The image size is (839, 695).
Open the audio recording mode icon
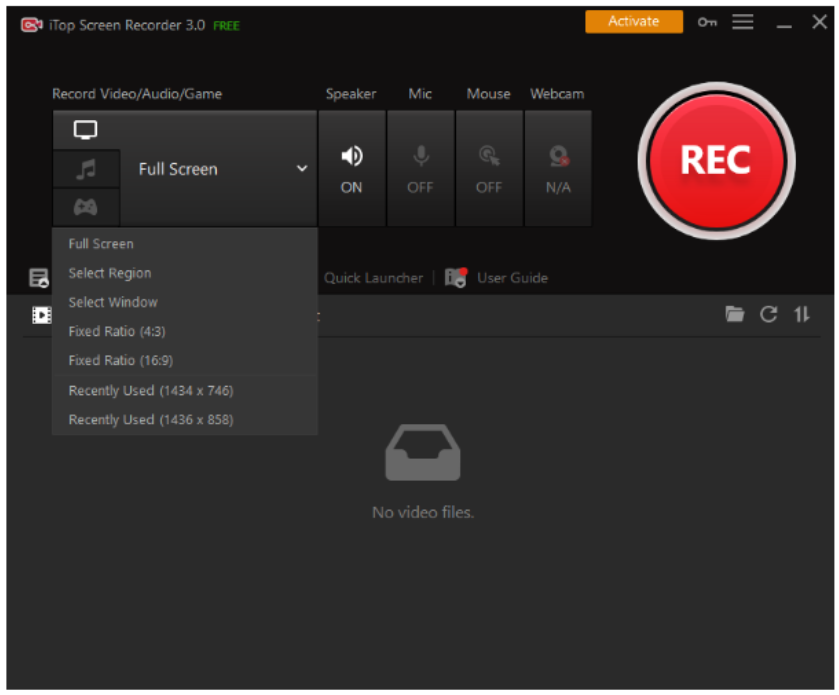coord(86,168)
